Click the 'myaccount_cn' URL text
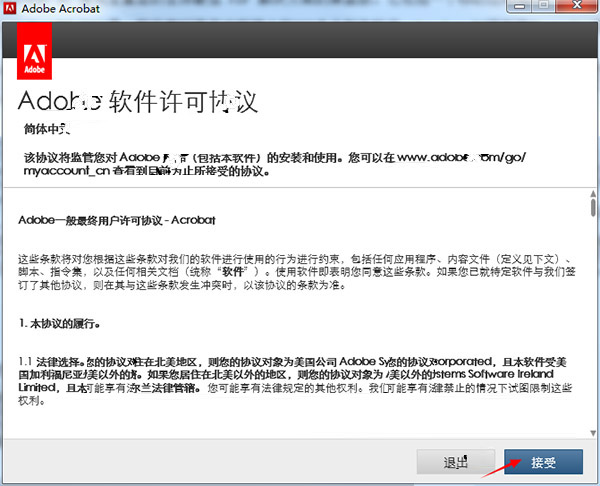 pos(67,171)
